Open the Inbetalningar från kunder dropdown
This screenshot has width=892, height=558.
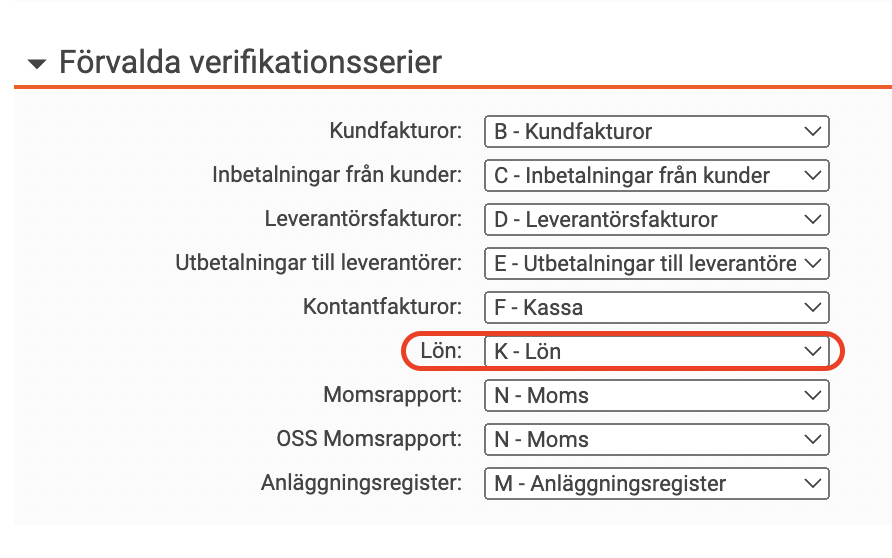coord(656,176)
